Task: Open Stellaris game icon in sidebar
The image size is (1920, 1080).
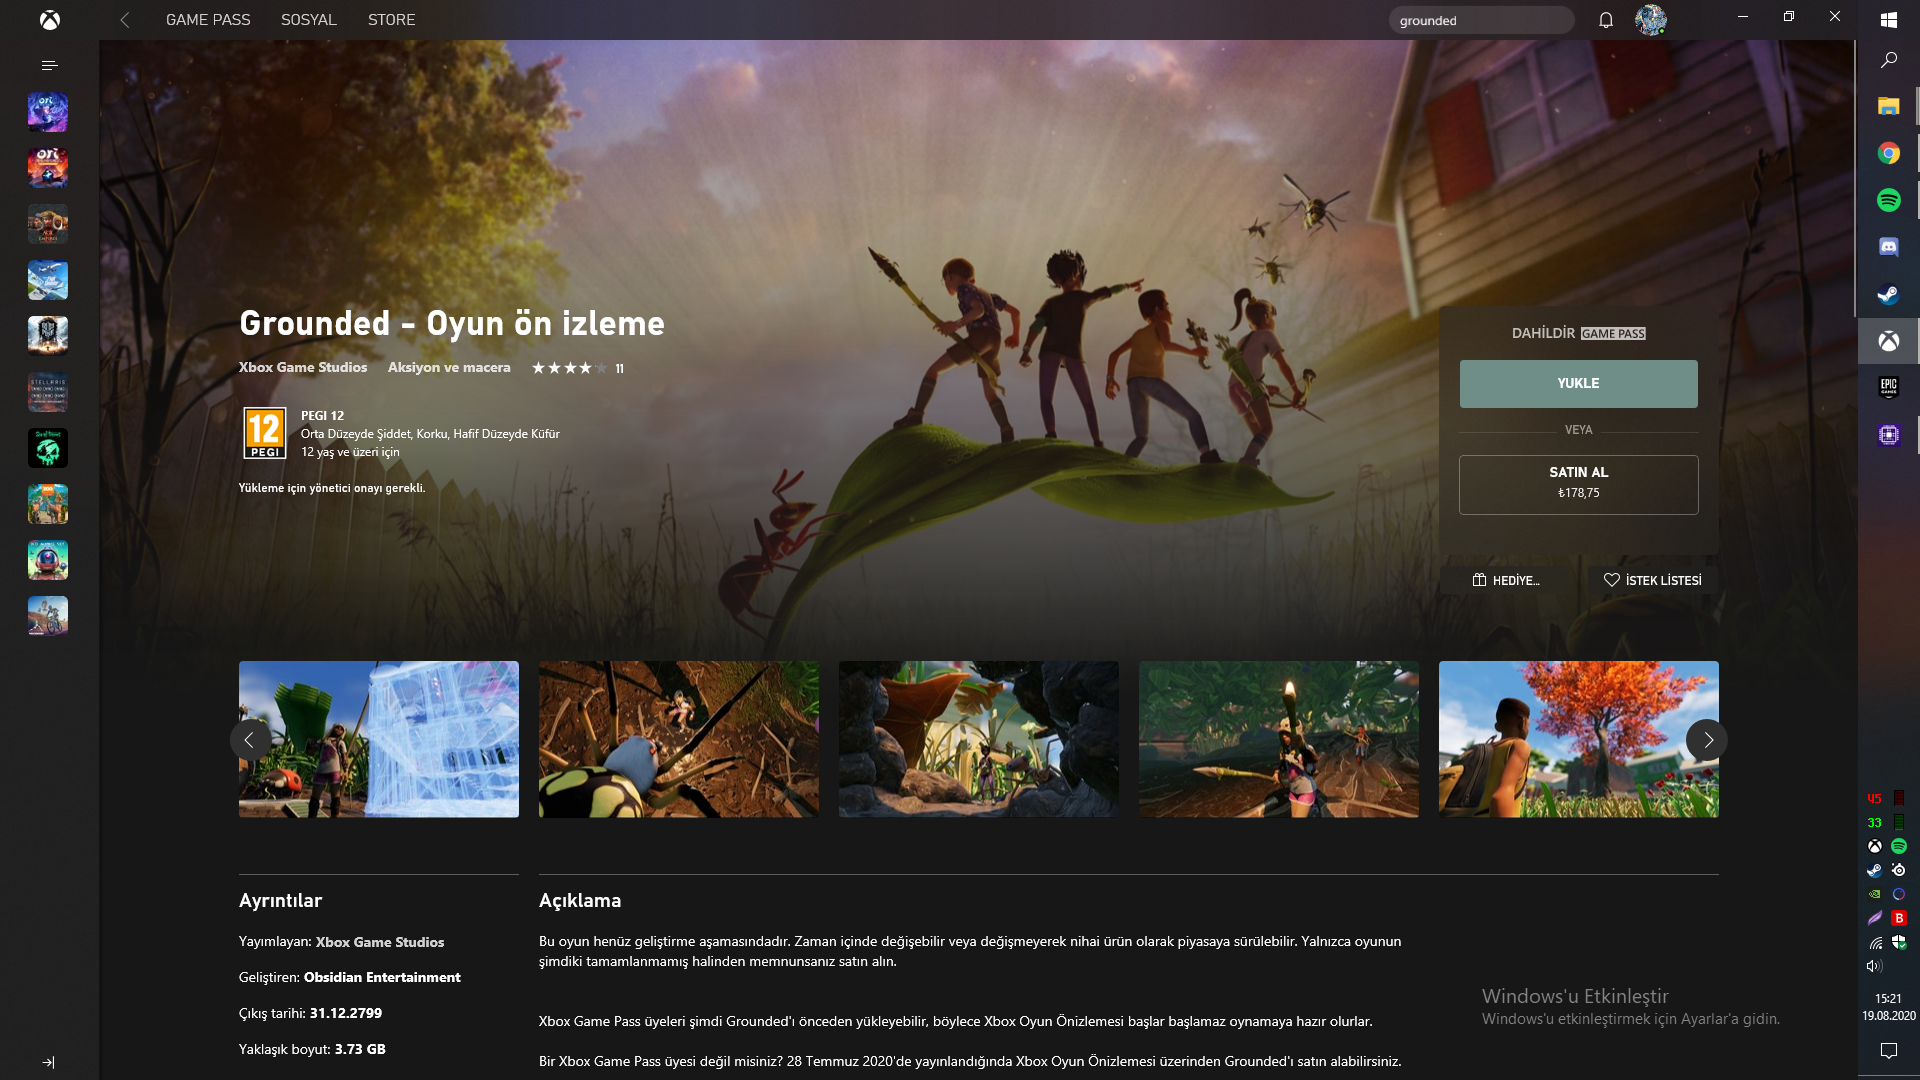Action: tap(48, 392)
